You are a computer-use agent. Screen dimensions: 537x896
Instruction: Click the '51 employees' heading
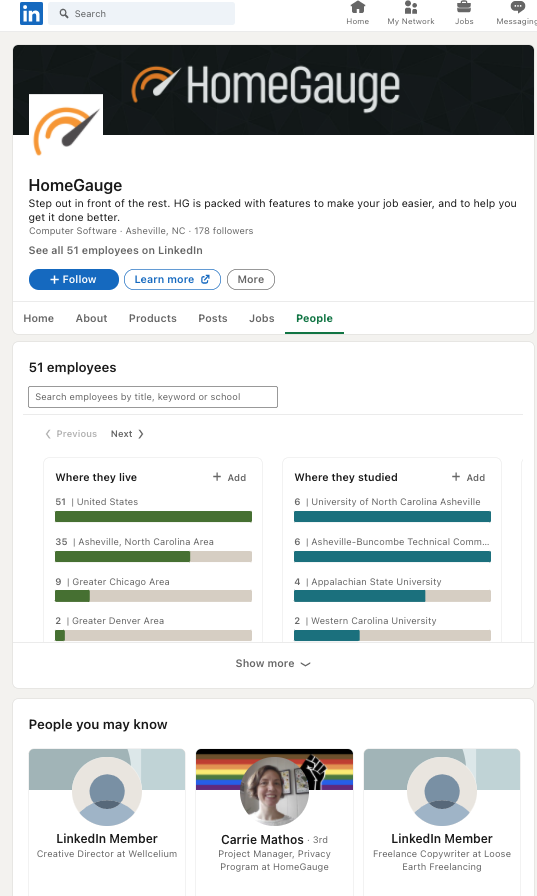[73, 367]
